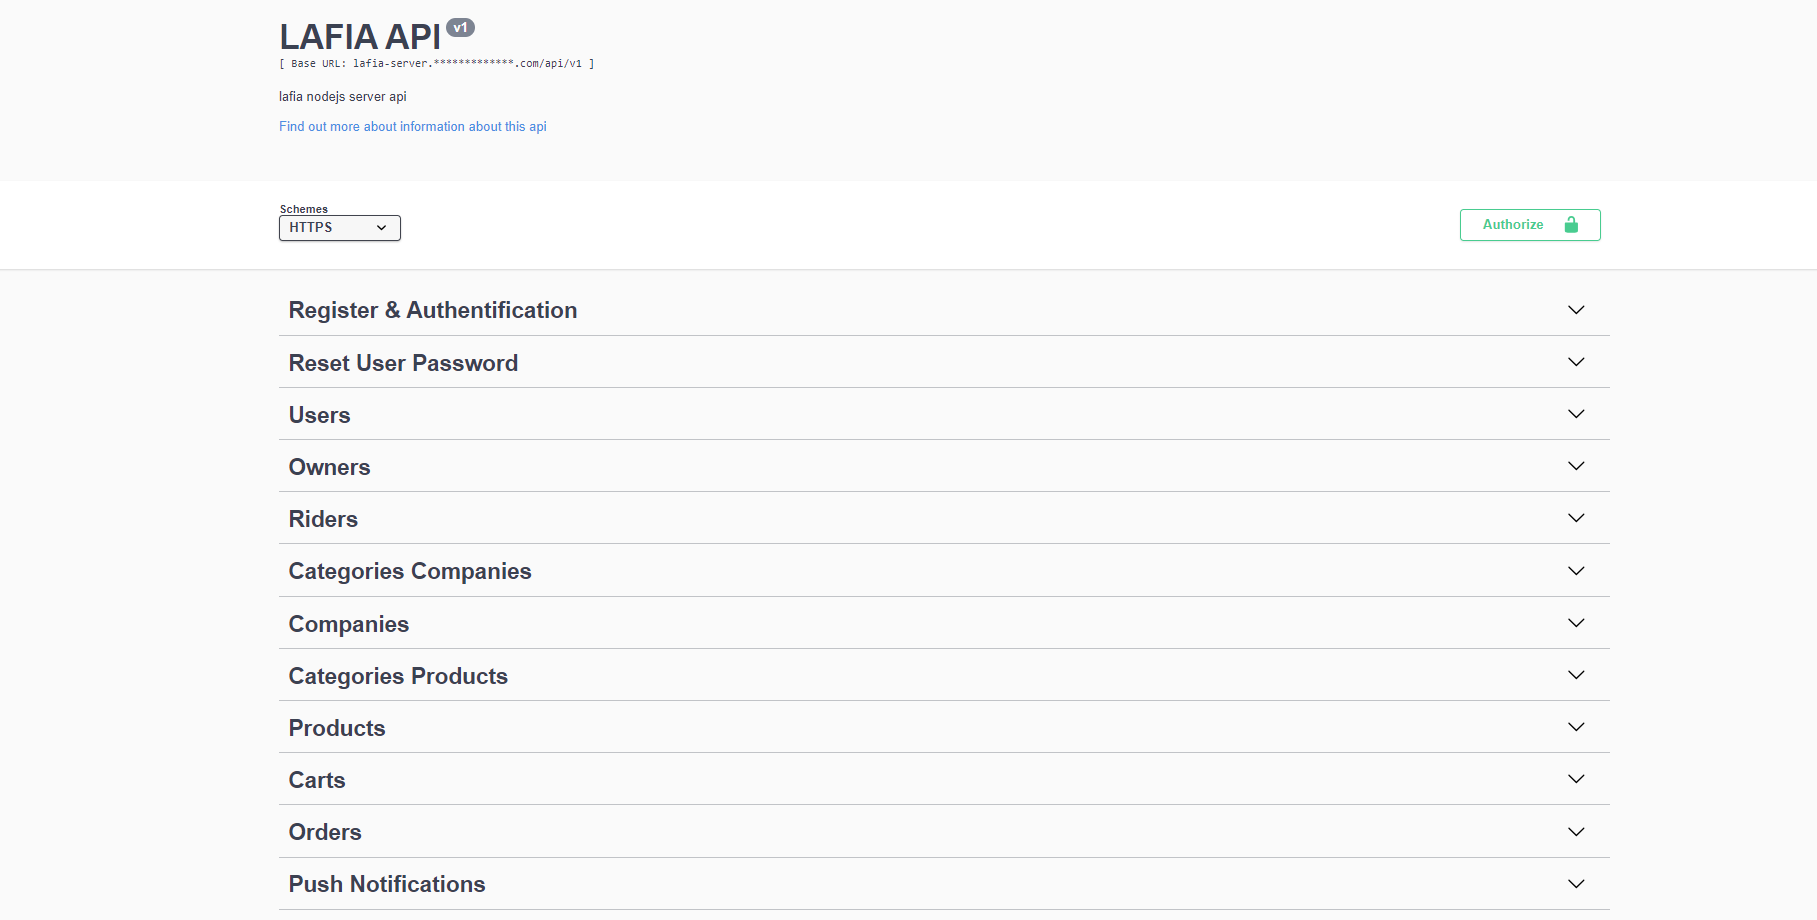This screenshot has height=920, width=1817.
Task: Click the green lock icon
Action: pyautogui.click(x=1571, y=225)
